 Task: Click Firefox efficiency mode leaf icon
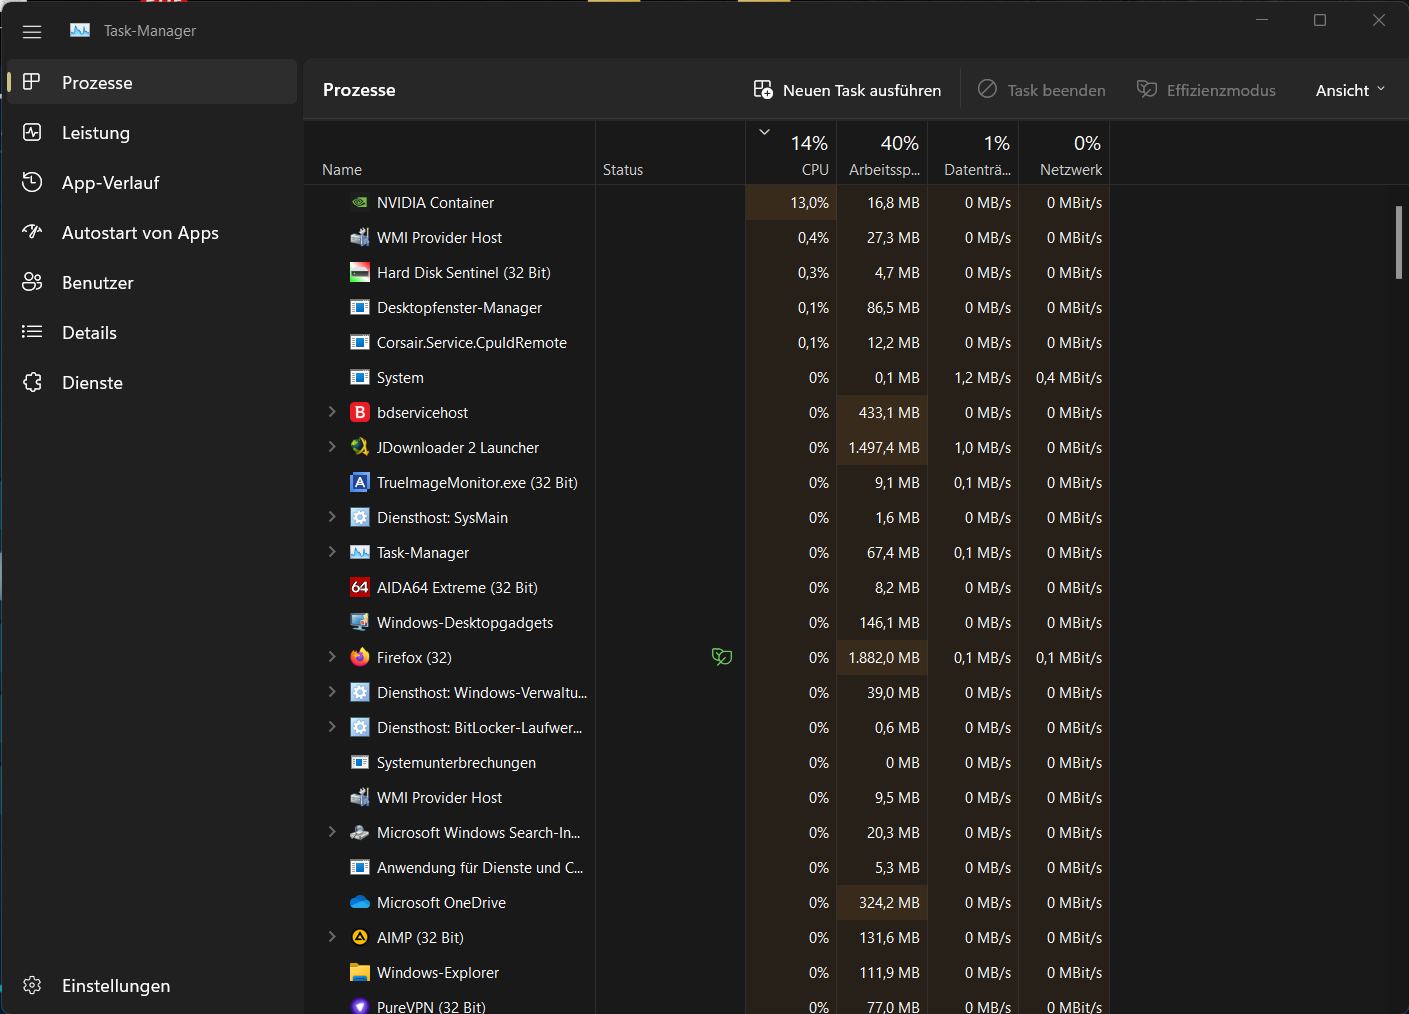tap(722, 657)
